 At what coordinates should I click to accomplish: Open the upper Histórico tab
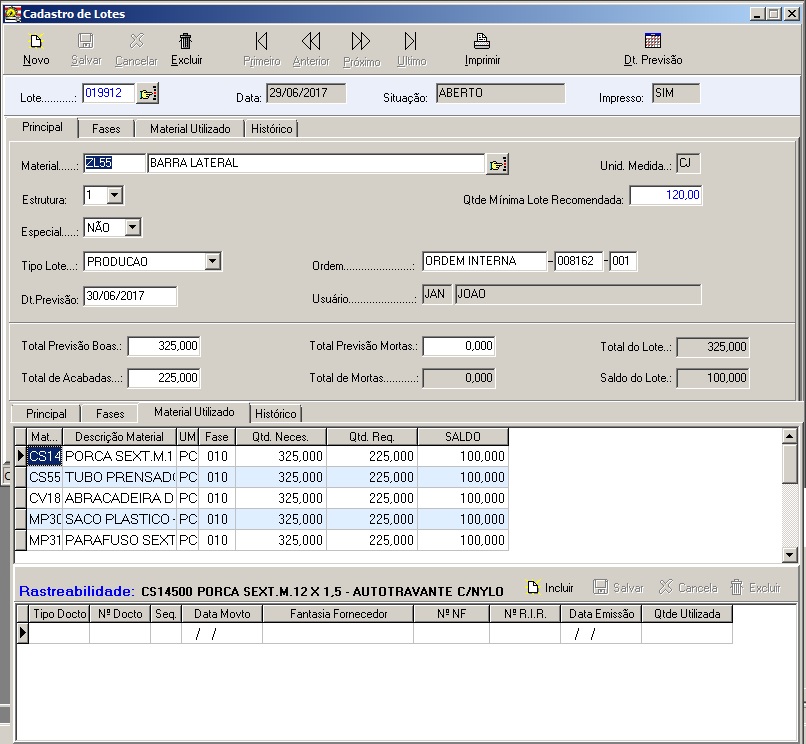pos(272,129)
